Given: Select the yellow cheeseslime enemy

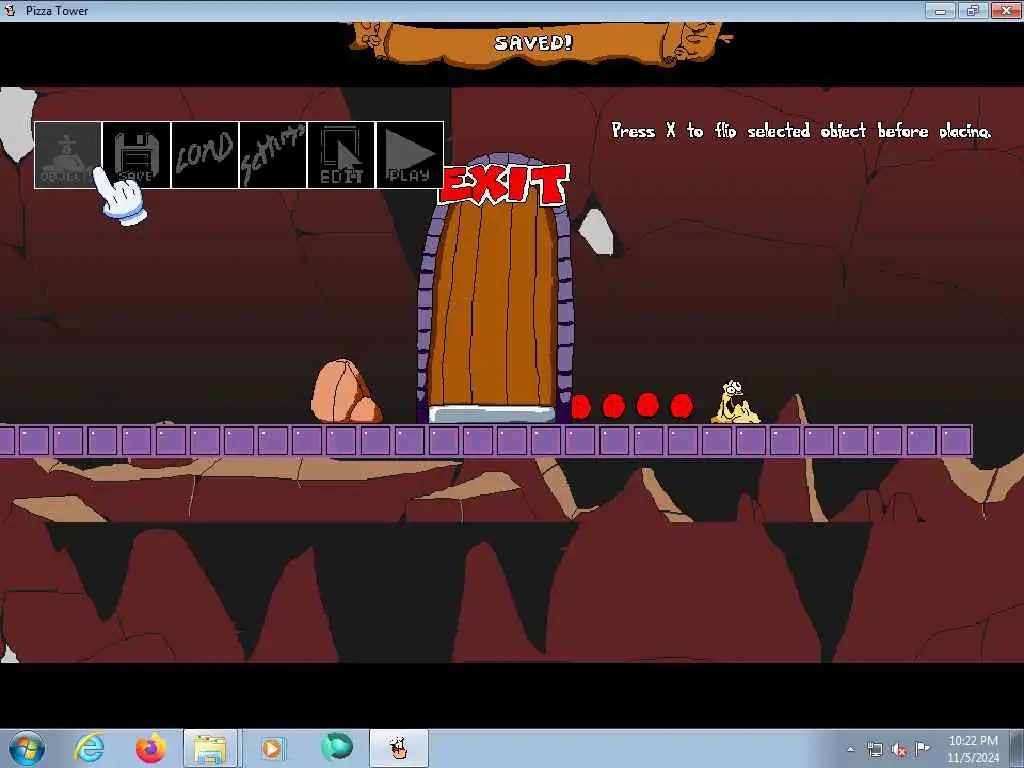Looking at the screenshot, I should coord(735,402).
